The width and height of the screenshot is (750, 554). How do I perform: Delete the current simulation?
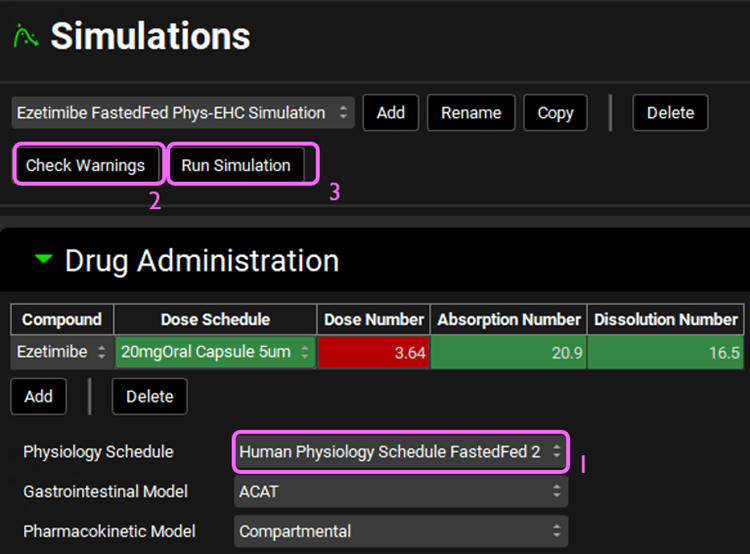tap(670, 113)
